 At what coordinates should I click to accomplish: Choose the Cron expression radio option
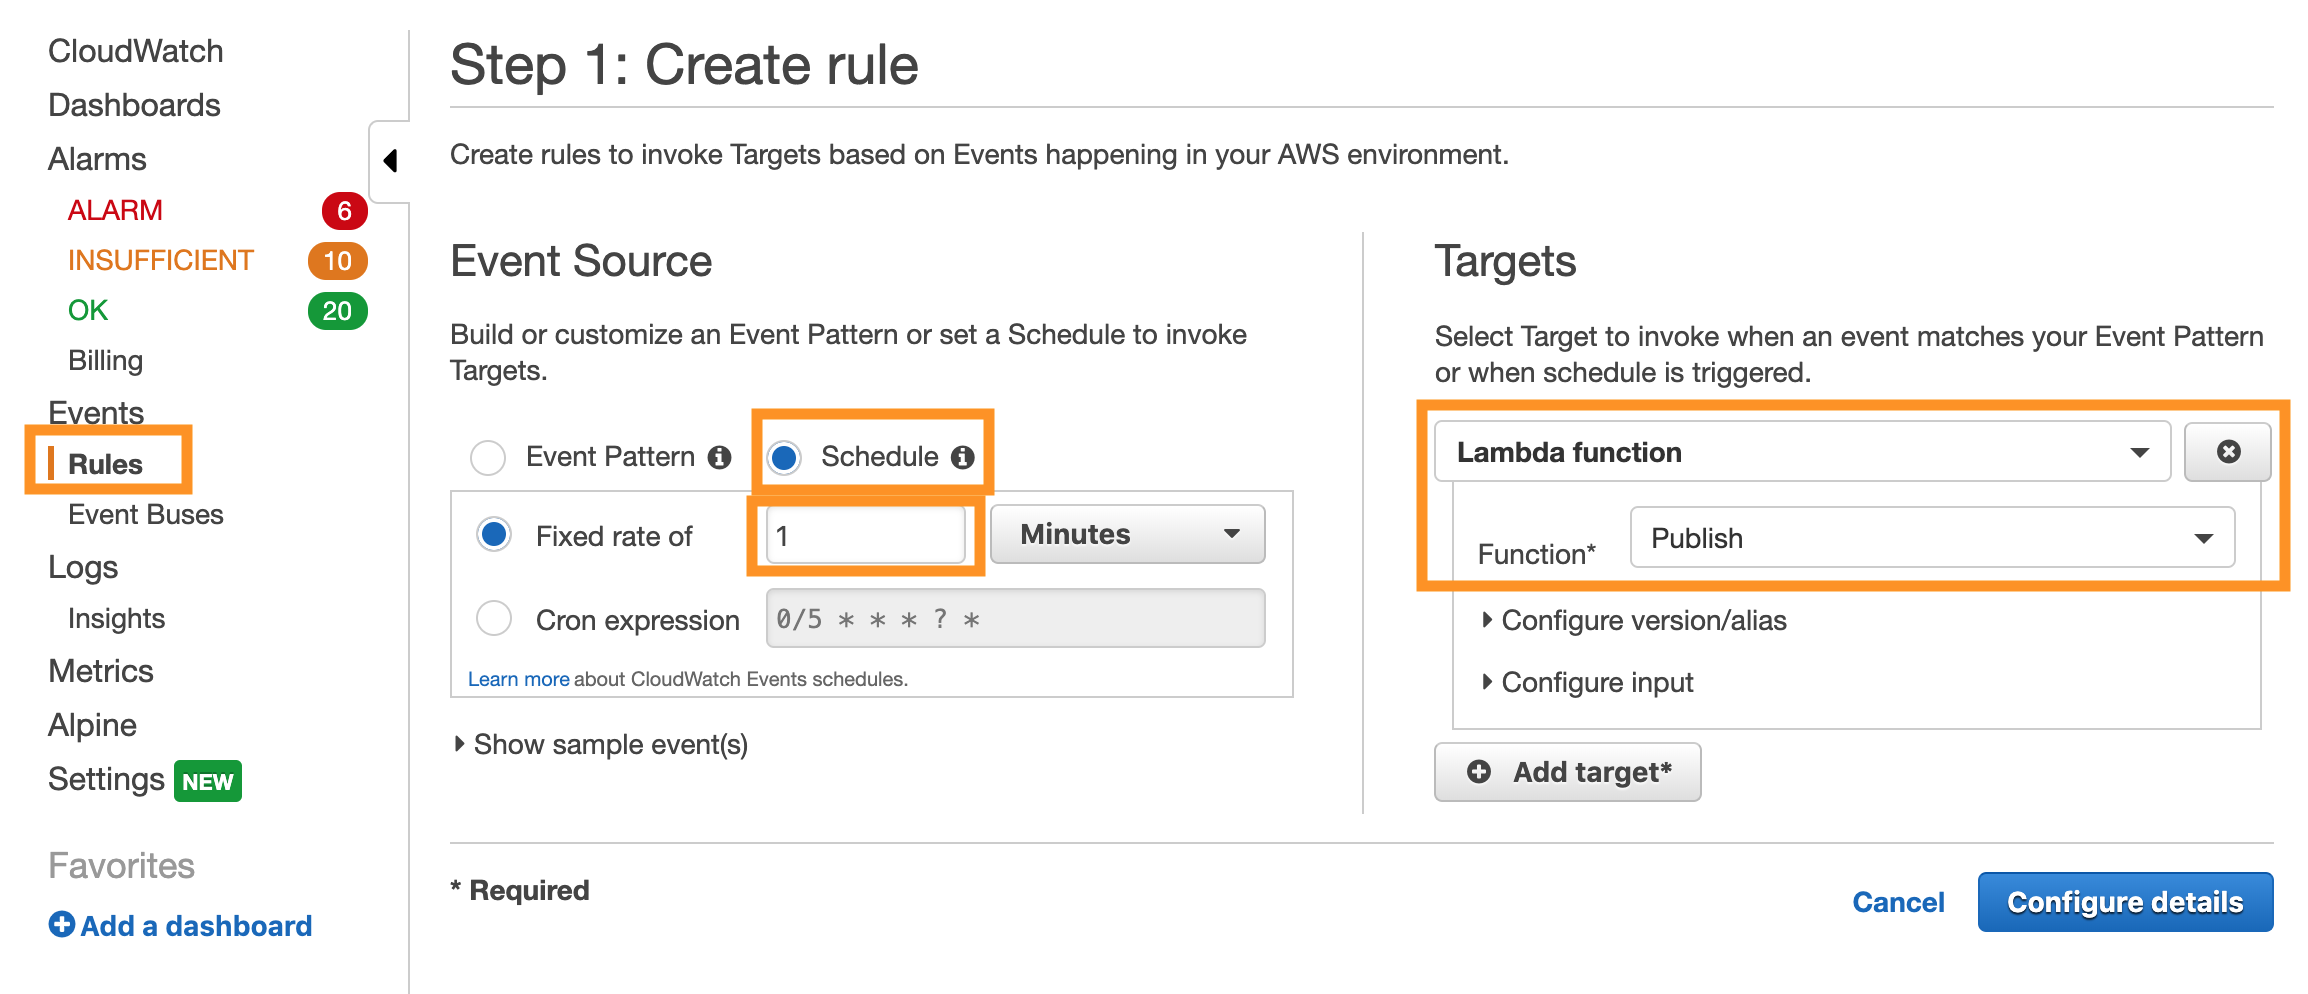pyautogui.click(x=494, y=618)
